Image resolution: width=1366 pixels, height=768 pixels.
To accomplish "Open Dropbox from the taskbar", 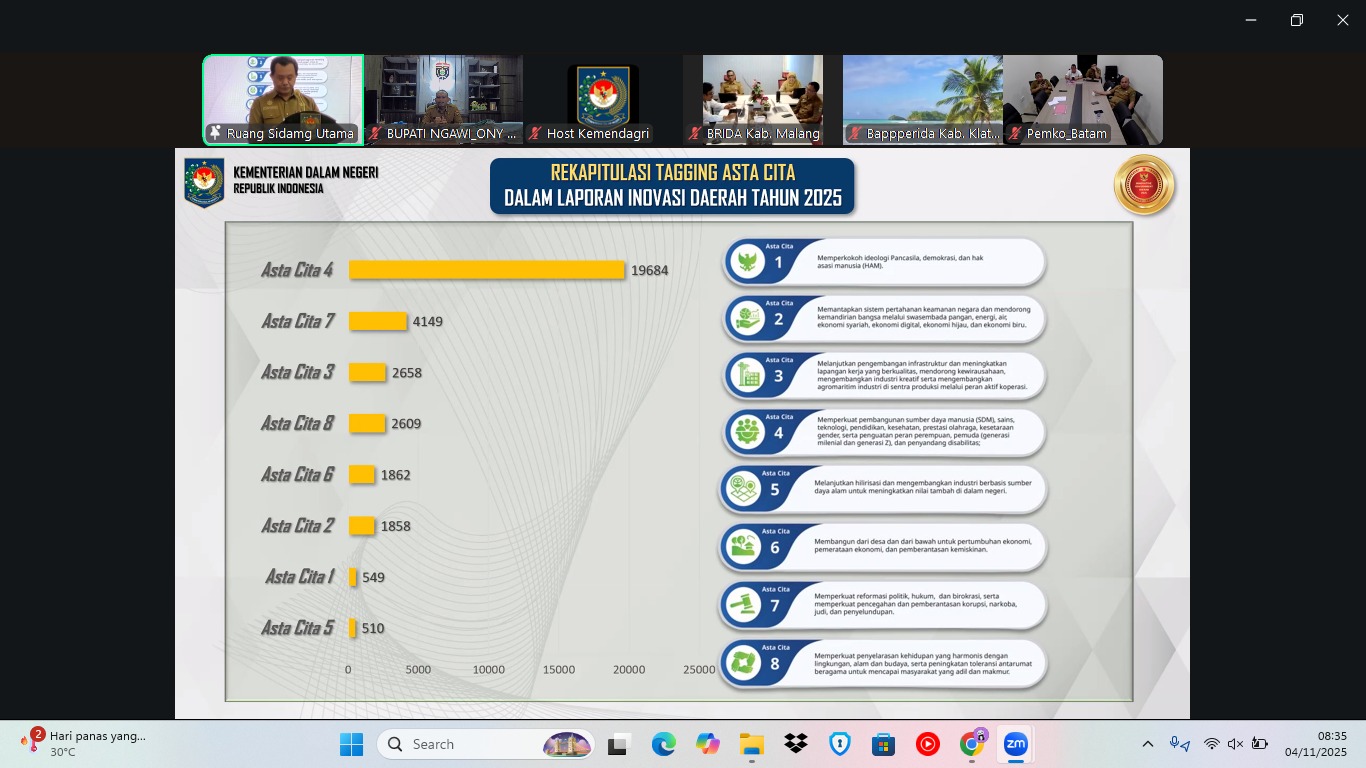I will point(796,744).
